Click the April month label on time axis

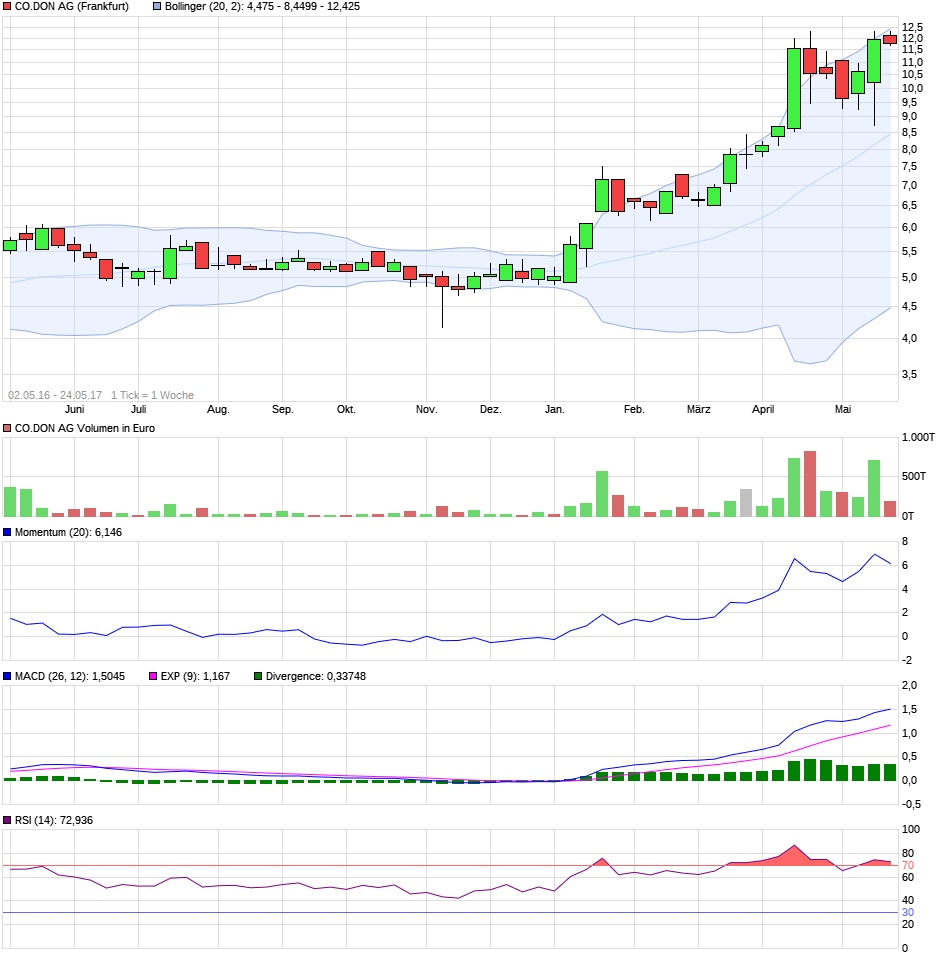coord(763,409)
